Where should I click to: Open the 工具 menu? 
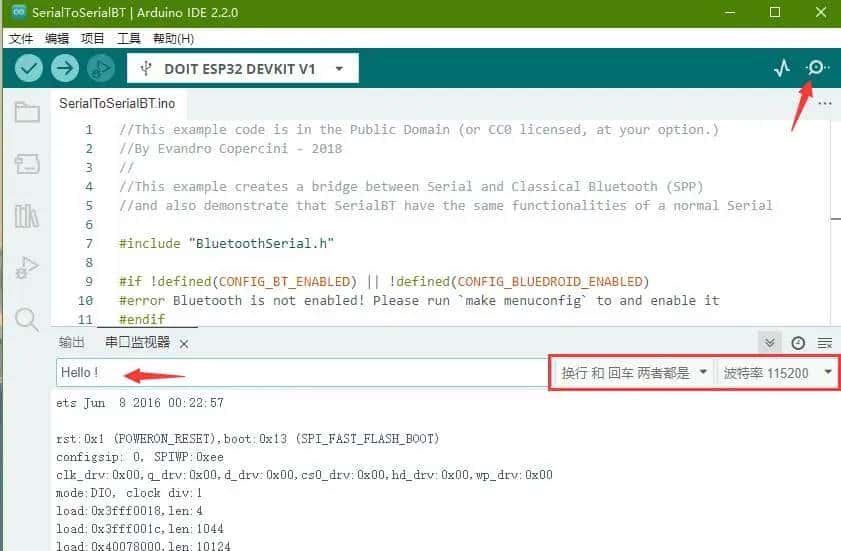coord(129,39)
